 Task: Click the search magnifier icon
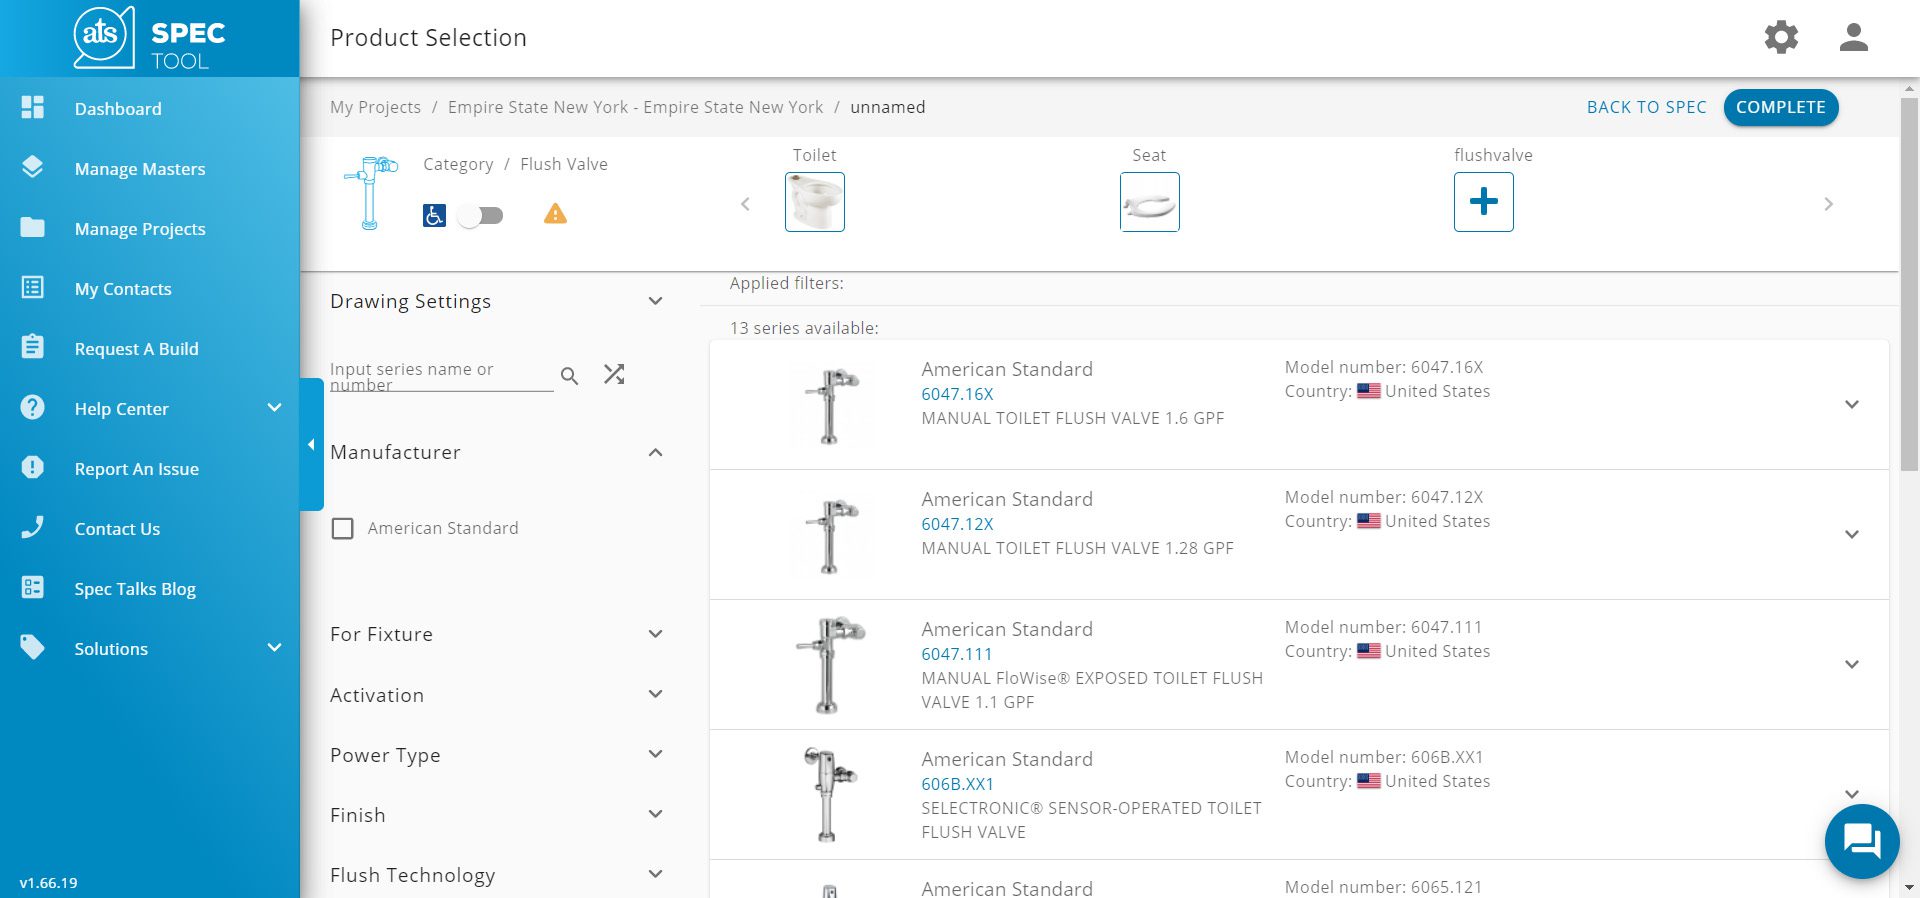[x=570, y=376]
